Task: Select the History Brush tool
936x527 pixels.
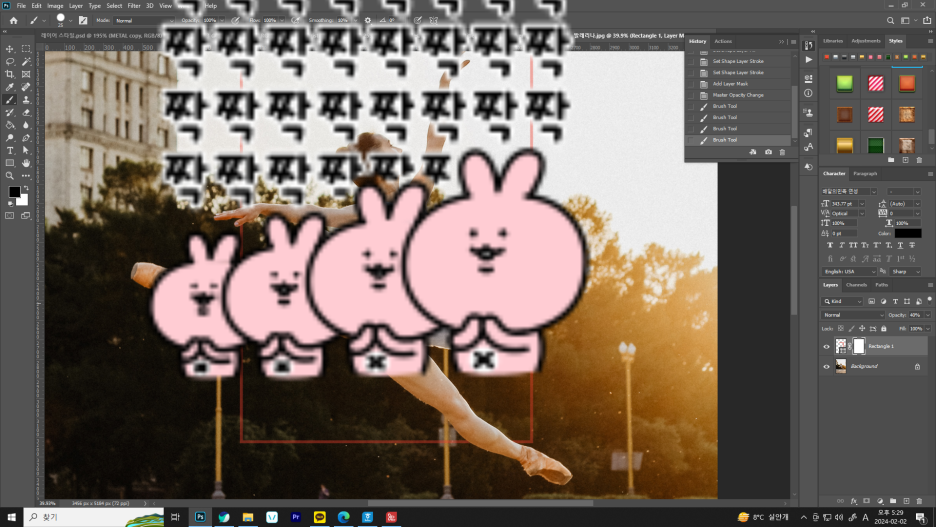Action: (x=10, y=112)
